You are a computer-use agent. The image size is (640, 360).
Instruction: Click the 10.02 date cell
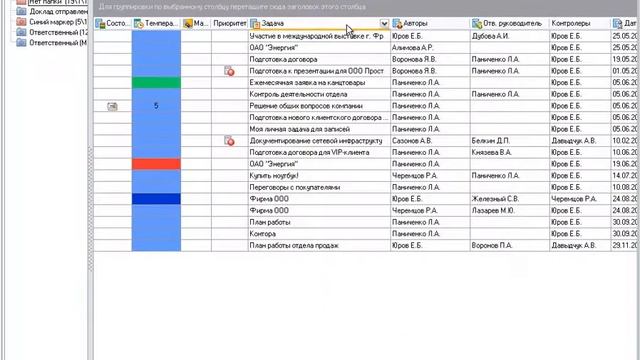625,141
